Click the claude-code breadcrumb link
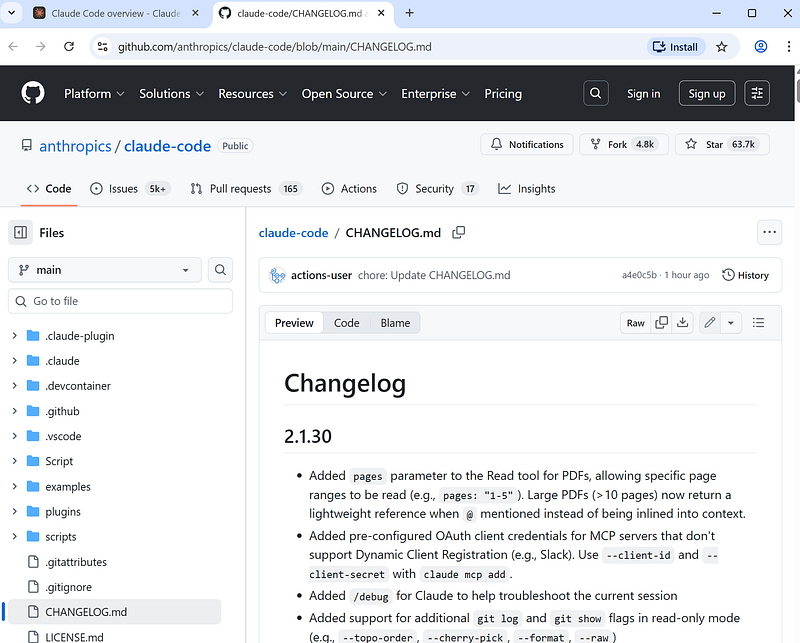The height and width of the screenshot is (643, 800). point(293,233)
